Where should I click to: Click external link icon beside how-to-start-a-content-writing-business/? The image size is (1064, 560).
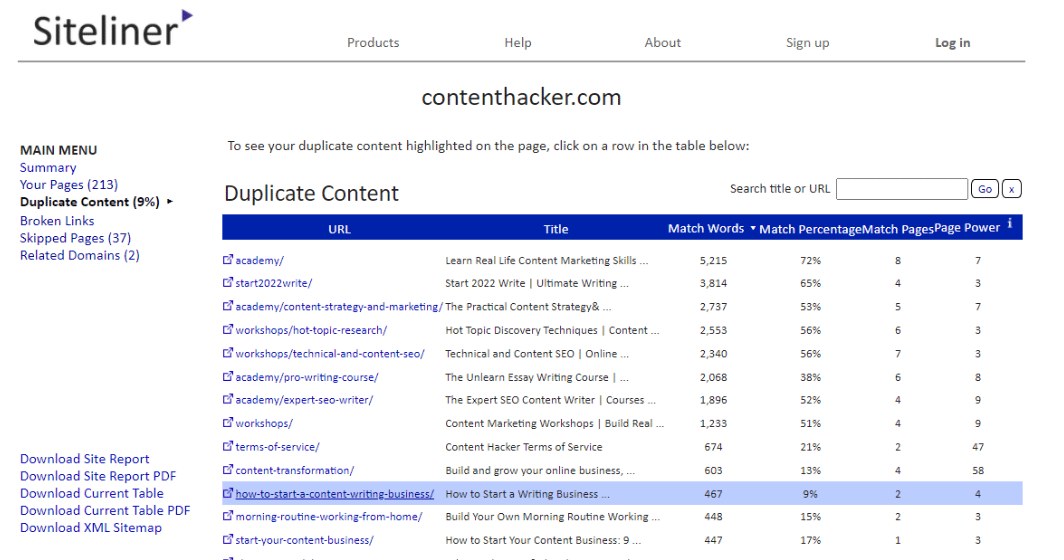click(228, 493)
